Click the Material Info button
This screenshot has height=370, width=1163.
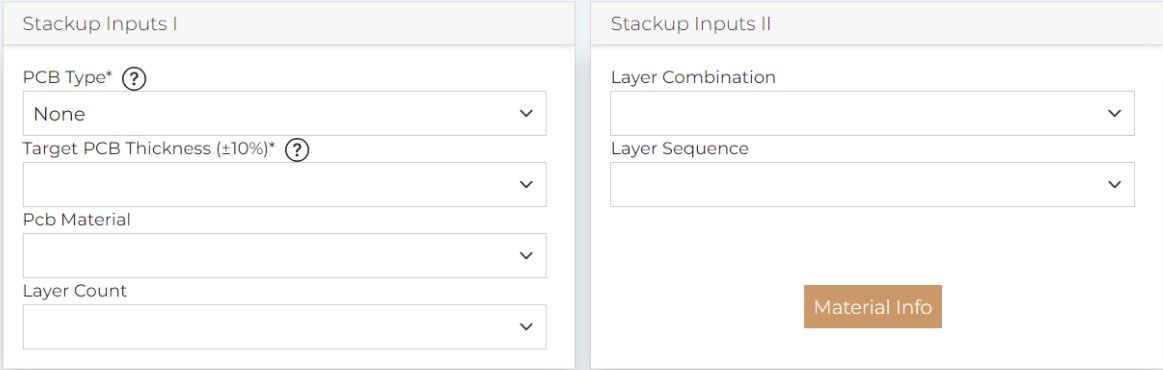pos(873,306)
